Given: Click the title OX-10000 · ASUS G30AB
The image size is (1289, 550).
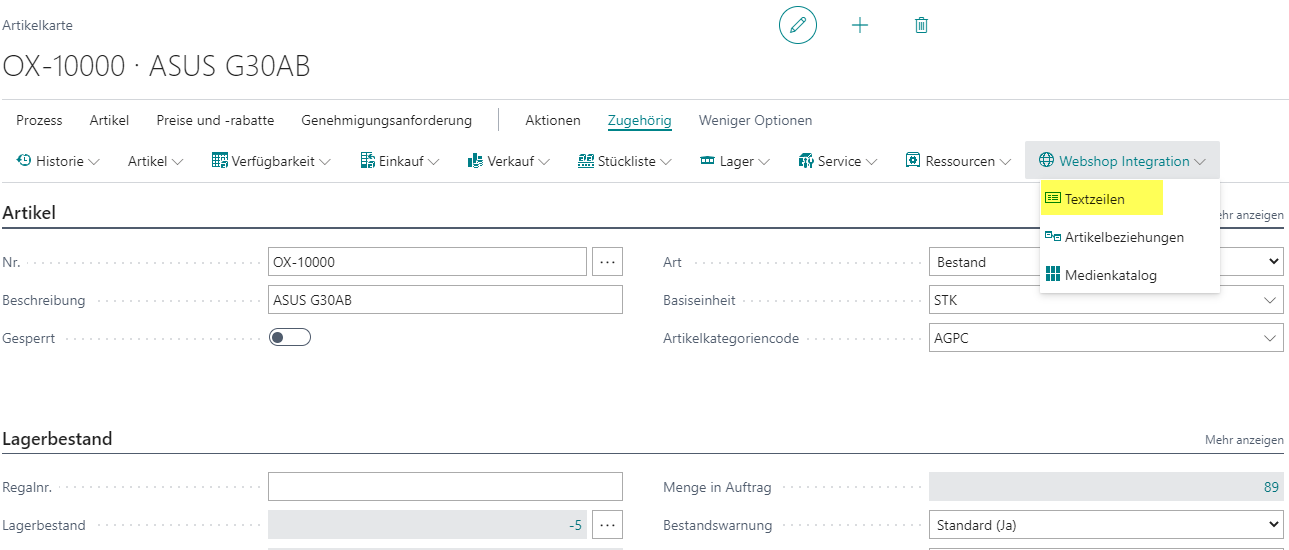Looking at the screenshot, I should click(x=156, y=66).
